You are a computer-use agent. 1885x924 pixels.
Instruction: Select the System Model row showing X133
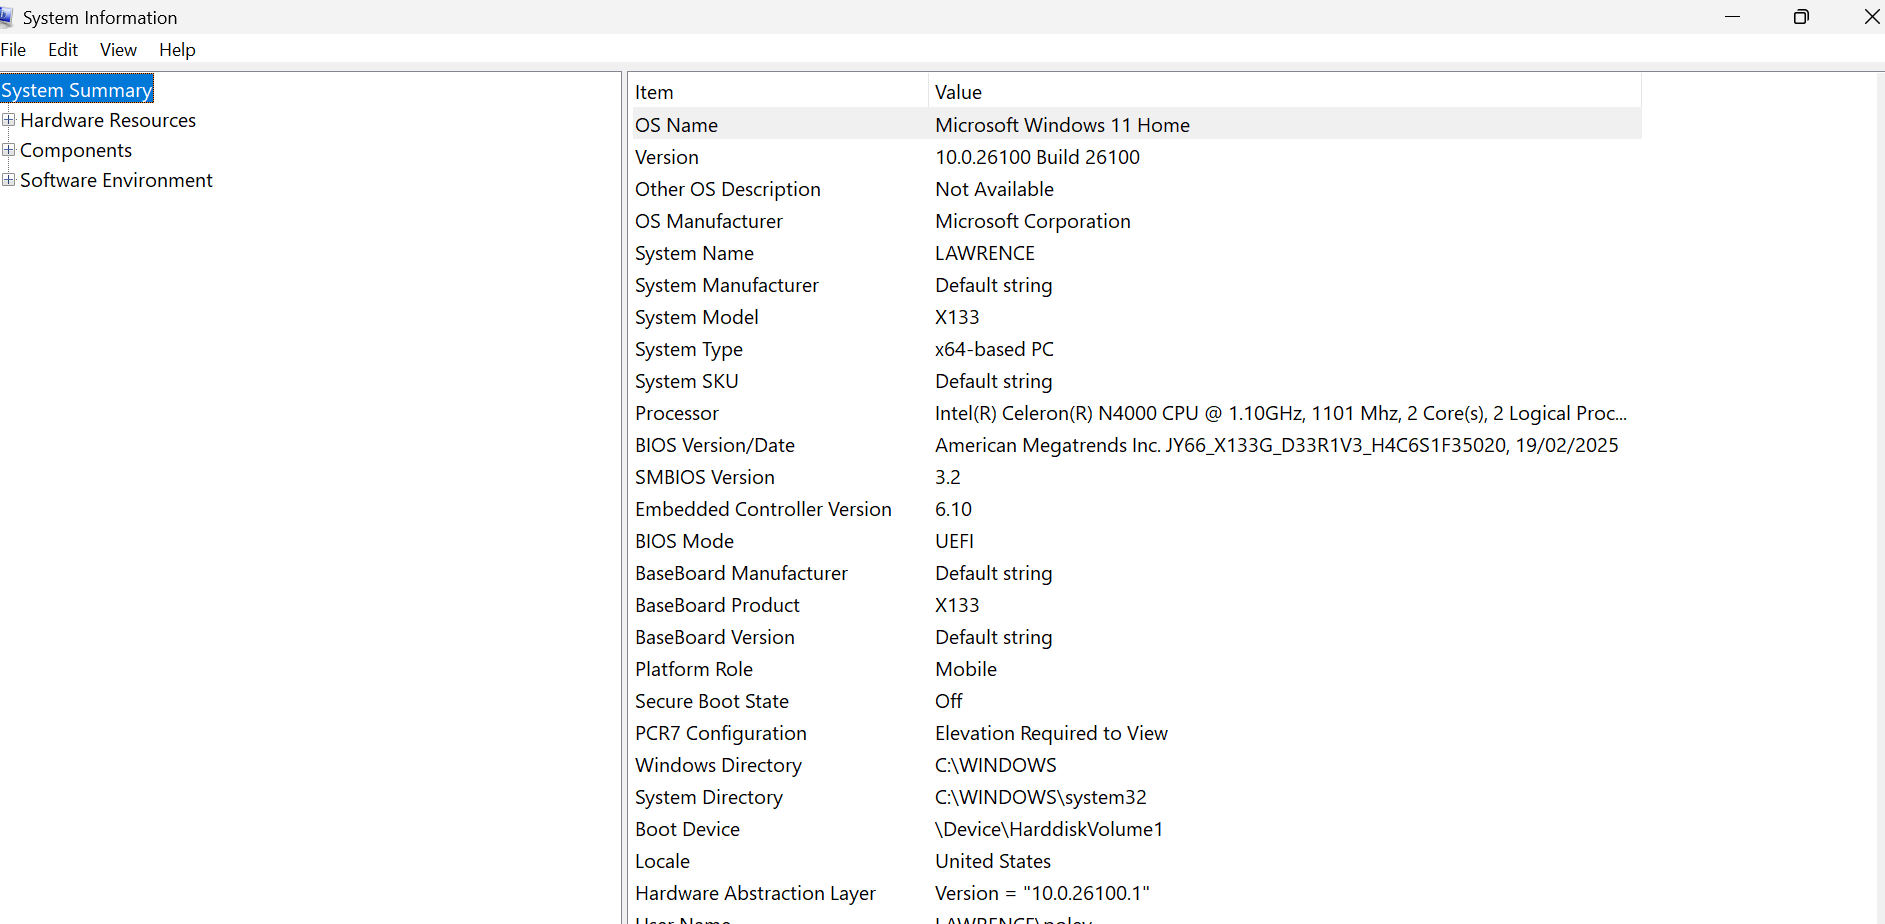click(900, 317)
